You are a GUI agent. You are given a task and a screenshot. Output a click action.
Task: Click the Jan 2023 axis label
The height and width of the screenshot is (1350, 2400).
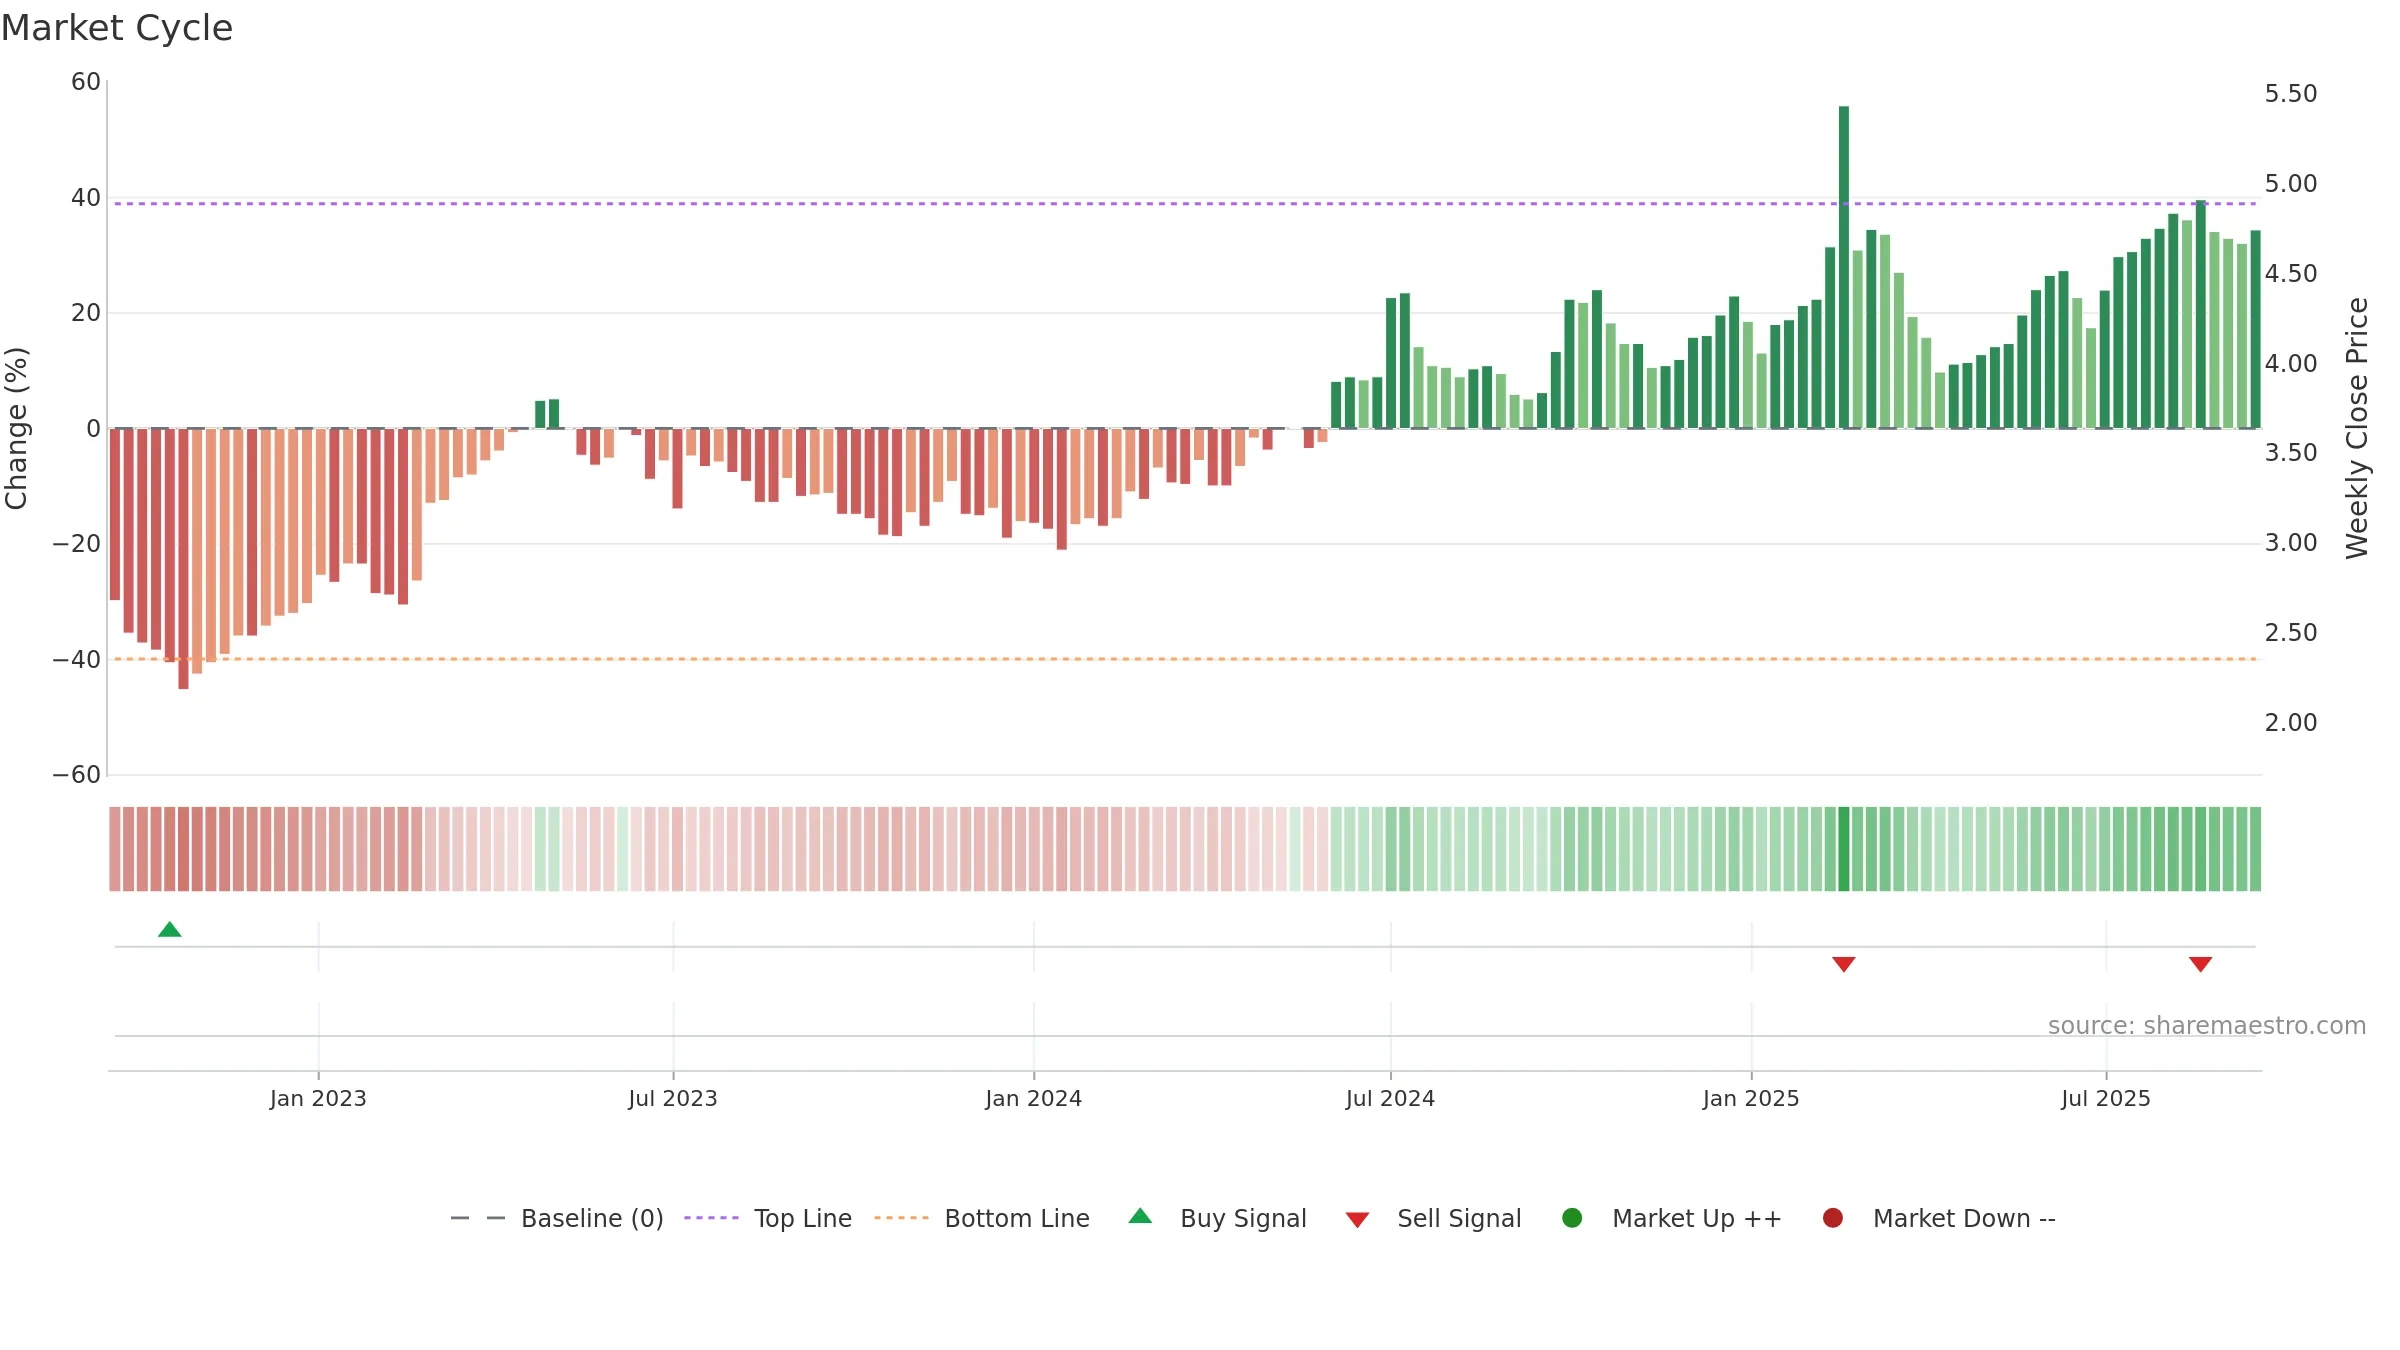(x=318, y=1098)
